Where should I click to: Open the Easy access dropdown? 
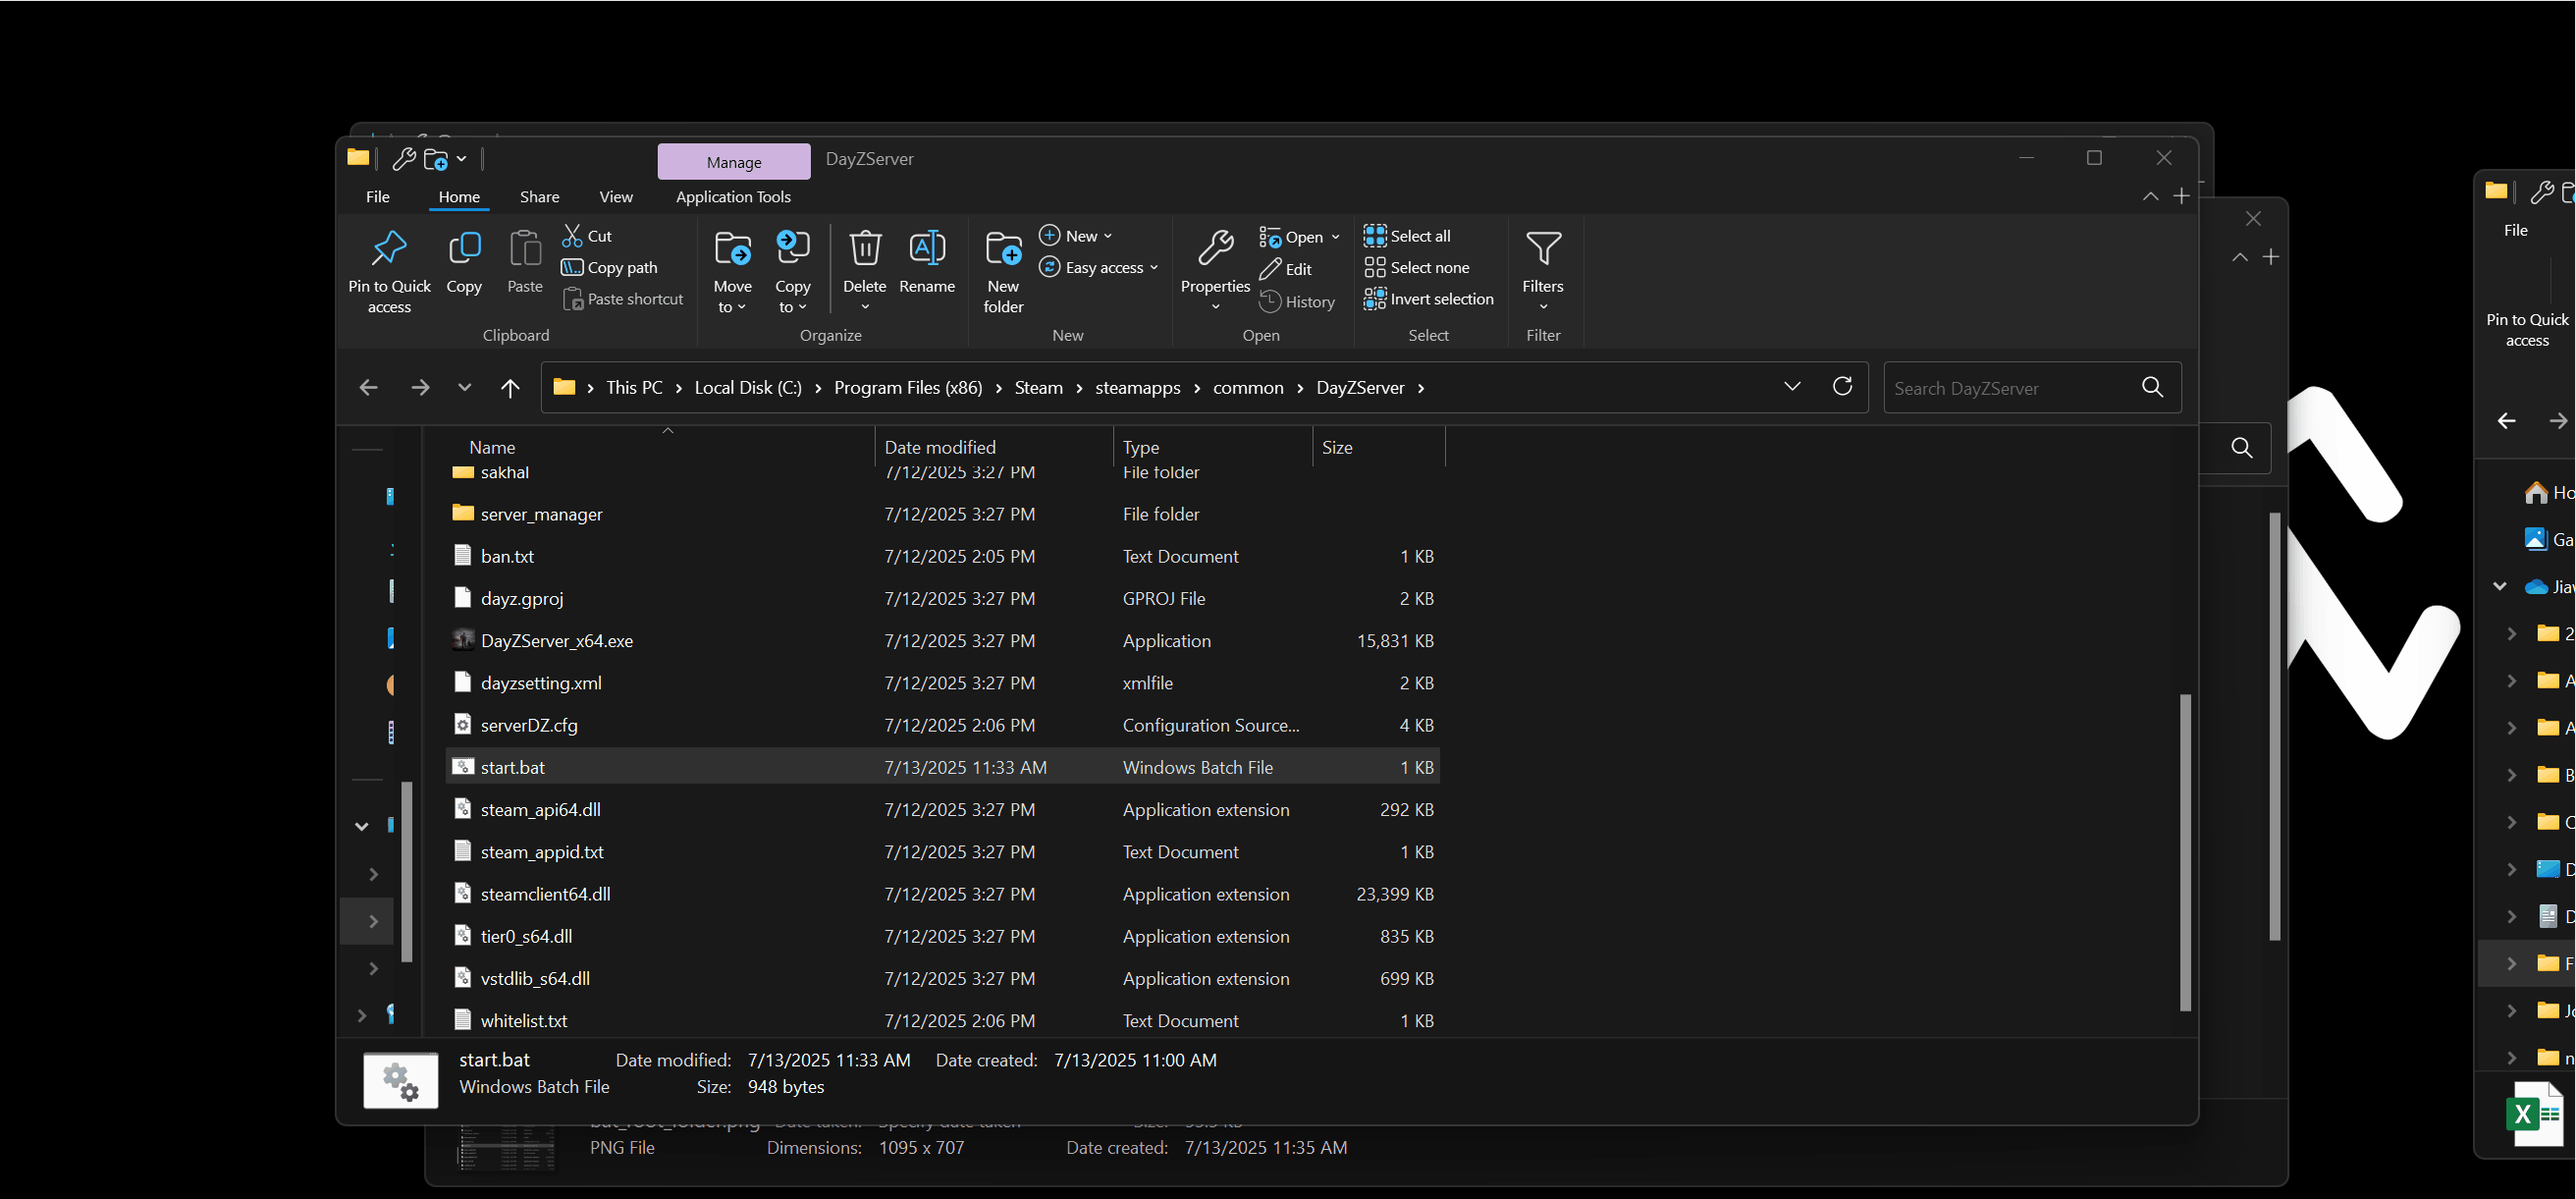(x=1099, y=268)
